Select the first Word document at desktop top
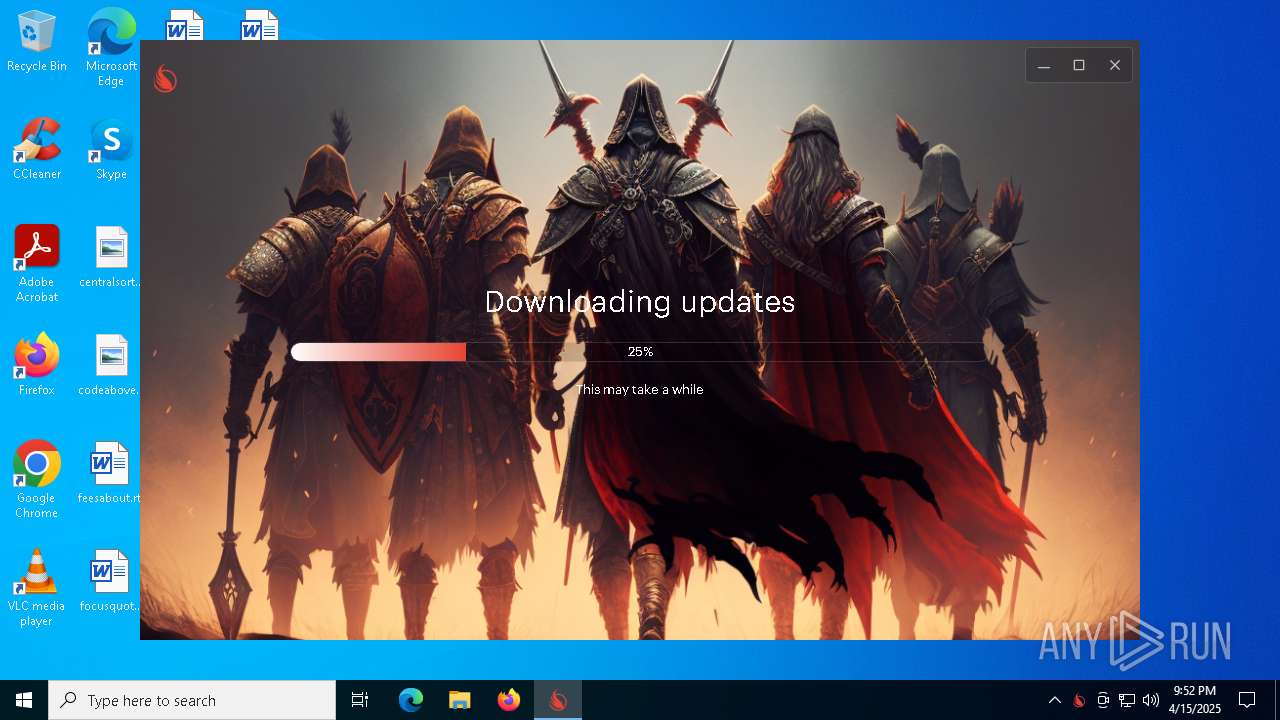1280x720 pixels. [x=185, y=25]
